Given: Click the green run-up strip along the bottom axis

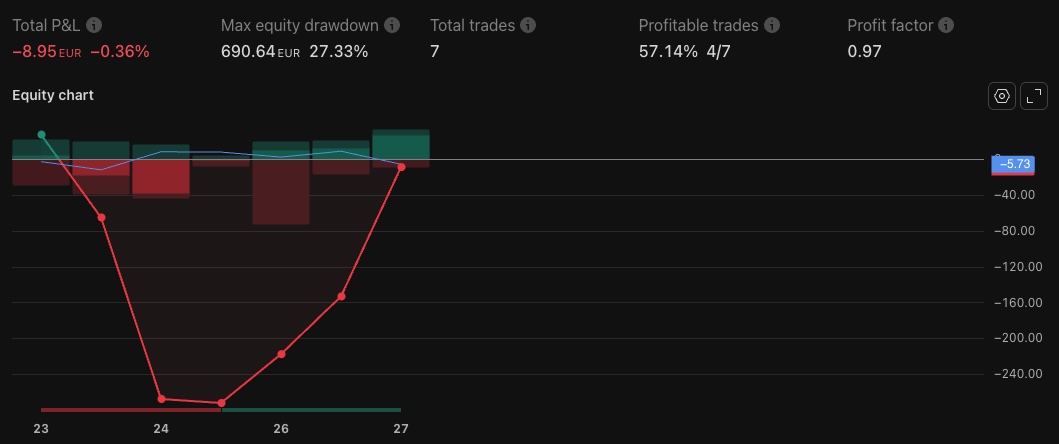Looking at the screenshot, I should (310, 410).
